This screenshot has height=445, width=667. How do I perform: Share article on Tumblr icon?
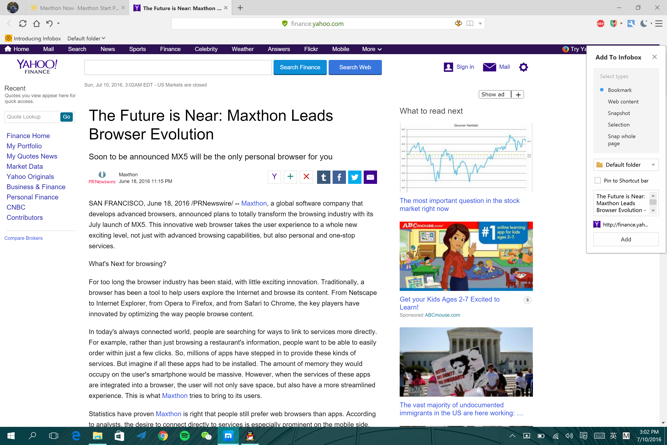pos(323,177)
